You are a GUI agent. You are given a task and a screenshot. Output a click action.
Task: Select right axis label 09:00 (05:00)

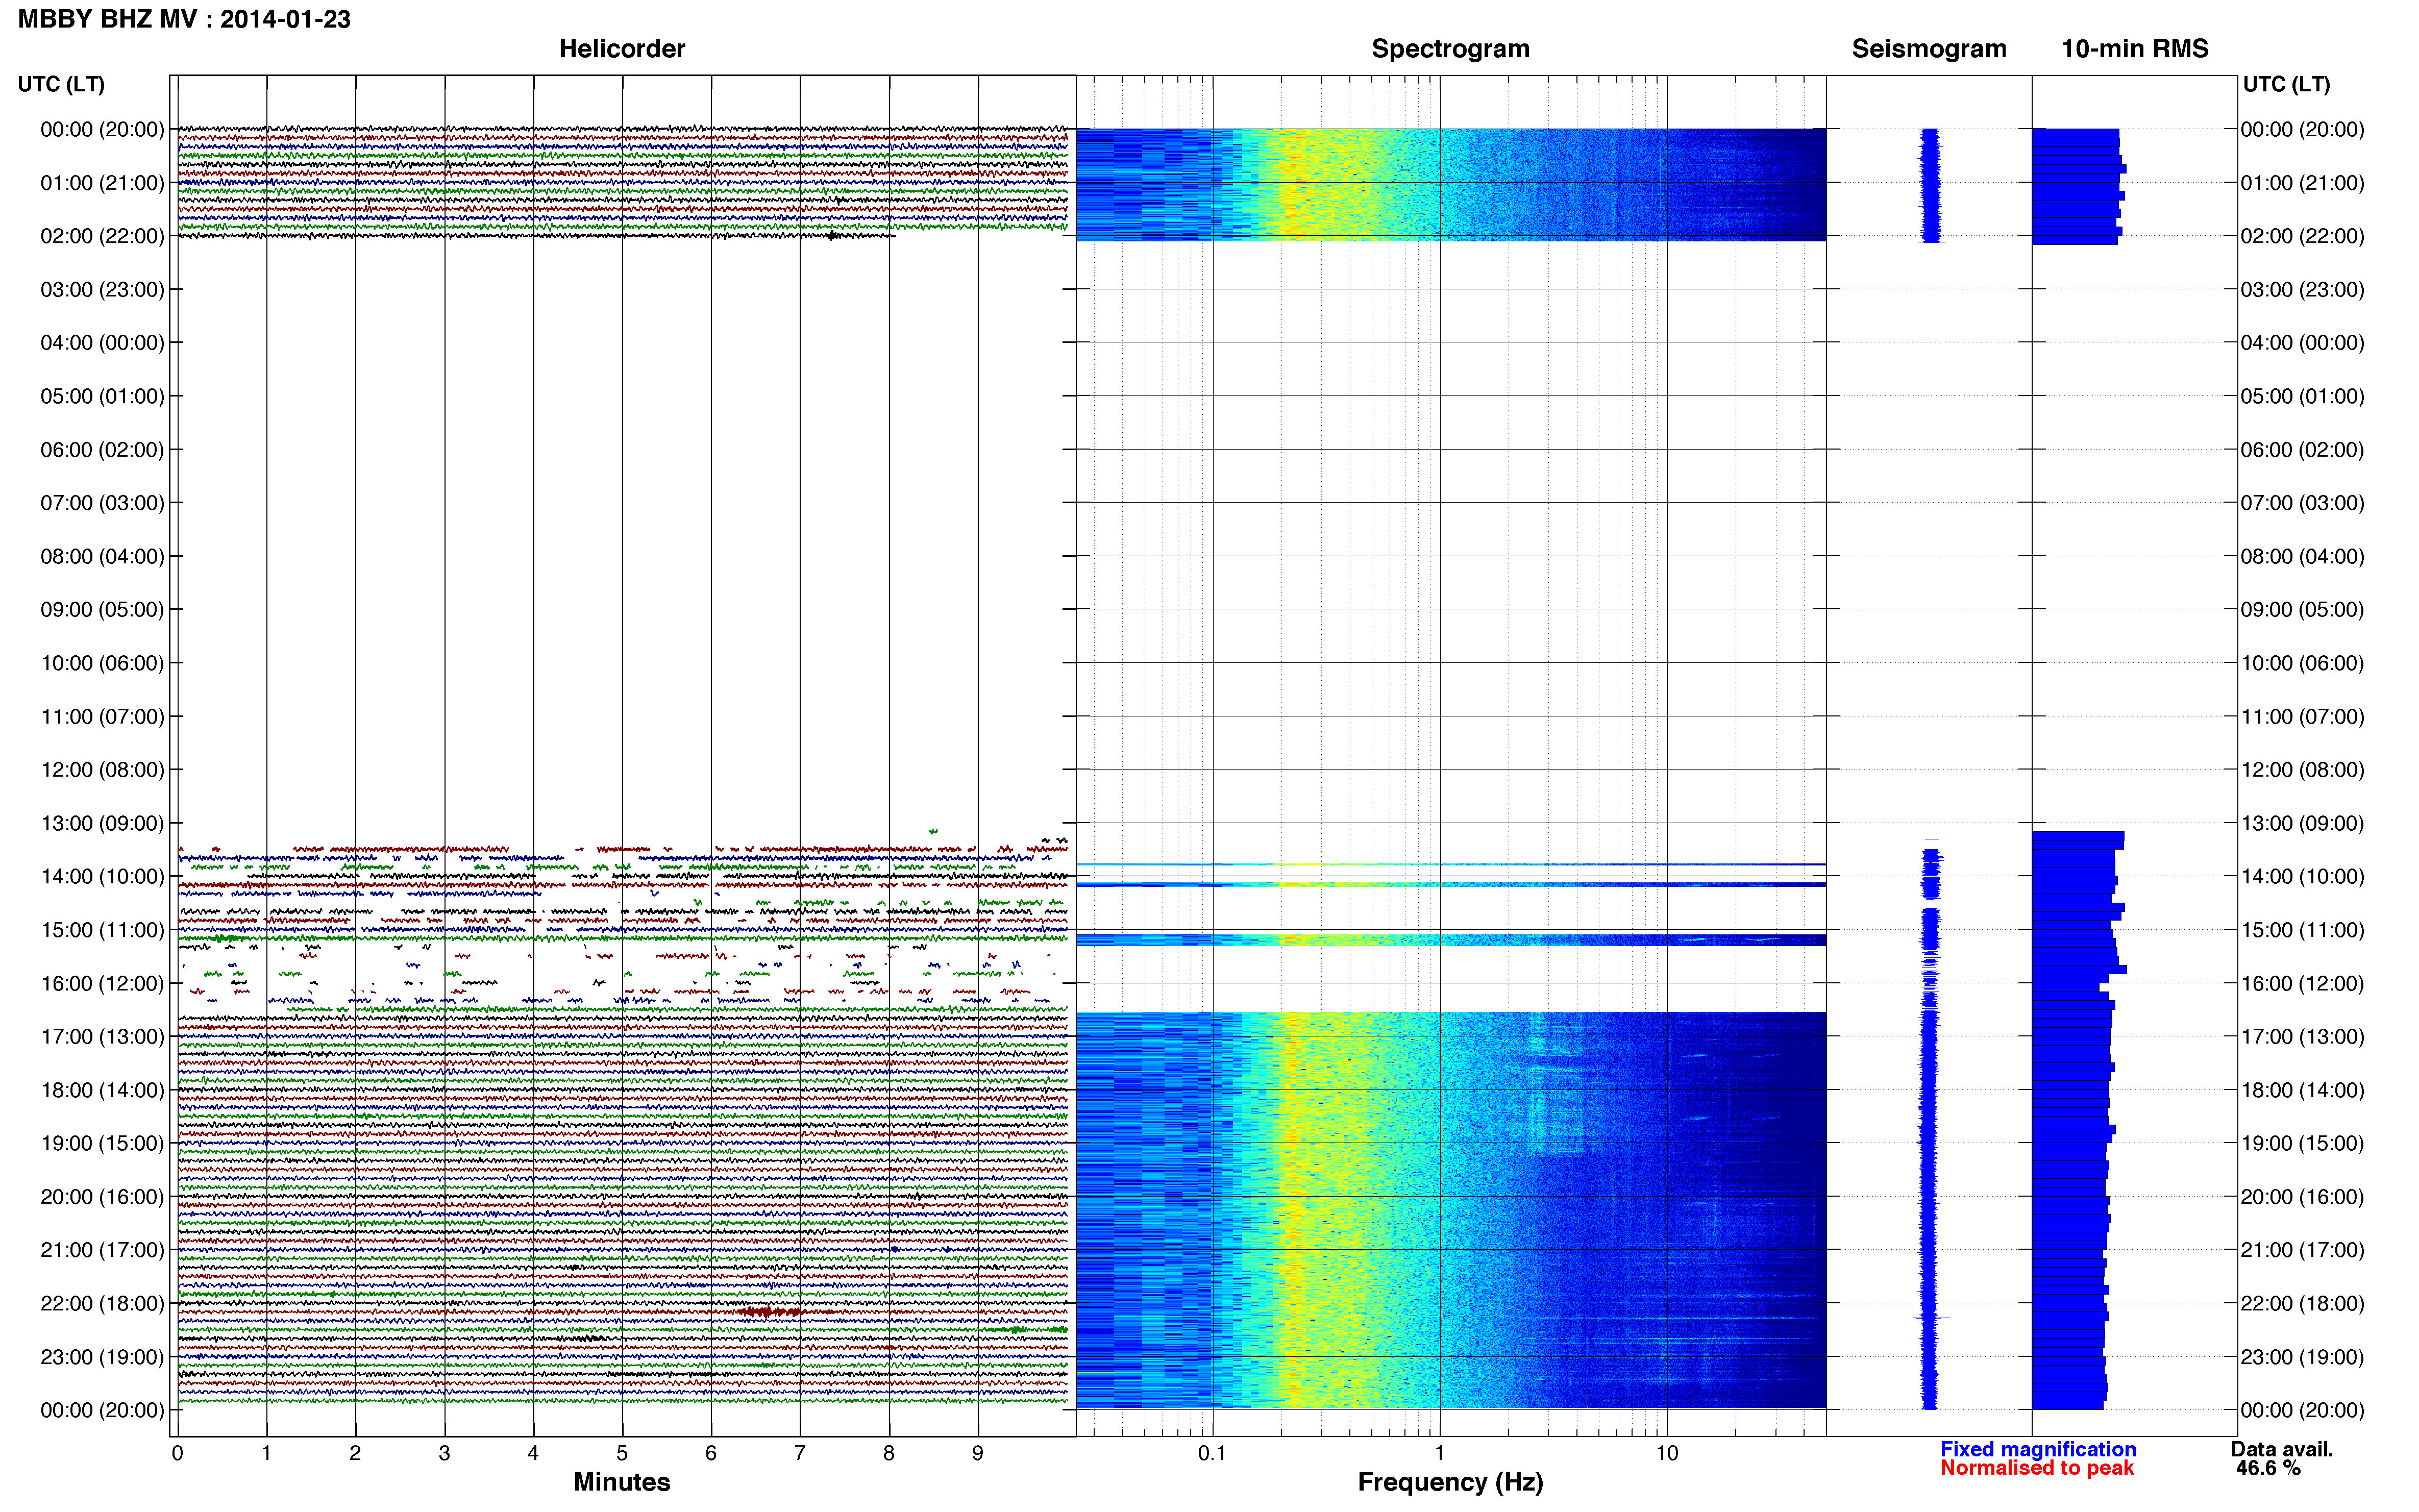[x=2302, y=610]
